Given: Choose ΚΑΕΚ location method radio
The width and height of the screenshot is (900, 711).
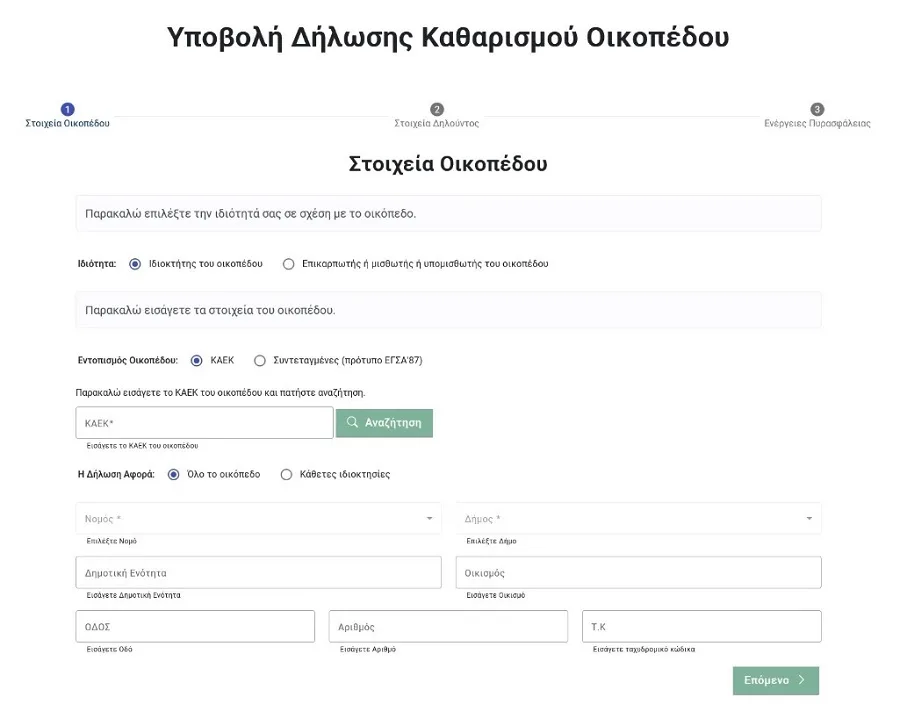Looking at the screenshot, I should pyautogui.click(x=196, y=360).
